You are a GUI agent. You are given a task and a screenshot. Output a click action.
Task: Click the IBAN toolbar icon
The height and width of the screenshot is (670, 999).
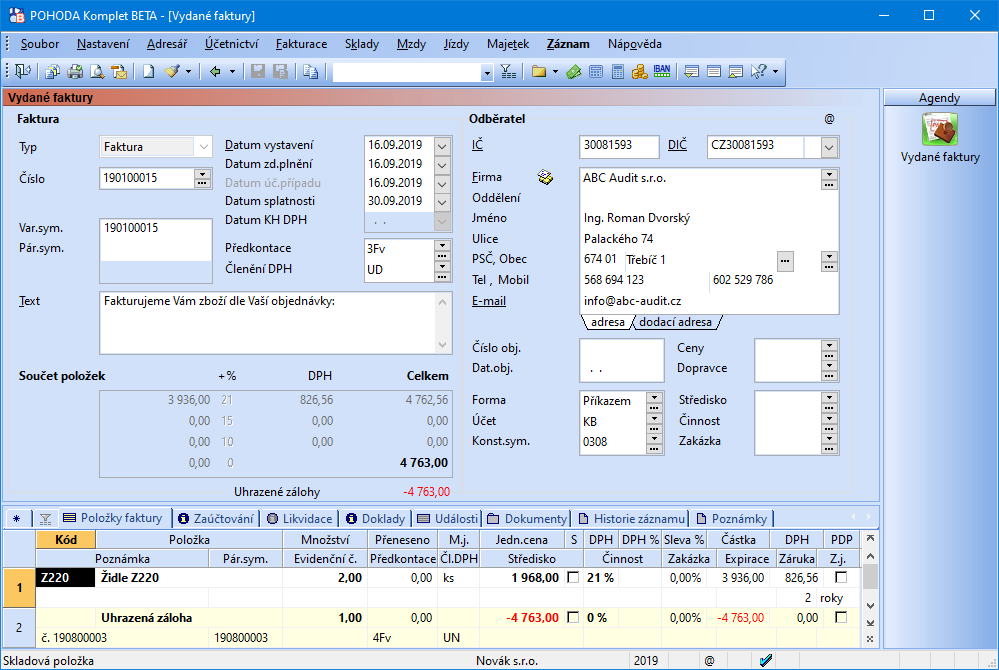(x=662, y=71)
